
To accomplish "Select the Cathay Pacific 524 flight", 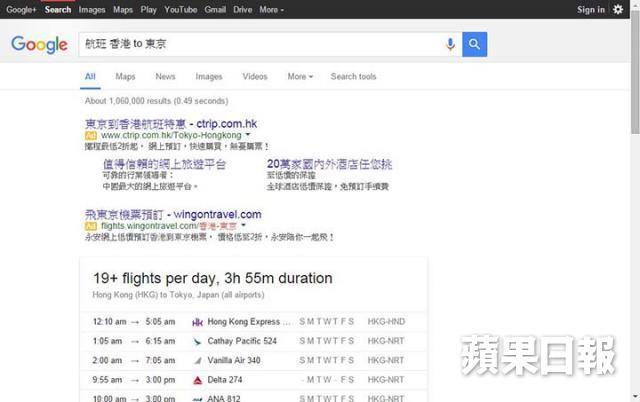I will (x=253, y=341).
